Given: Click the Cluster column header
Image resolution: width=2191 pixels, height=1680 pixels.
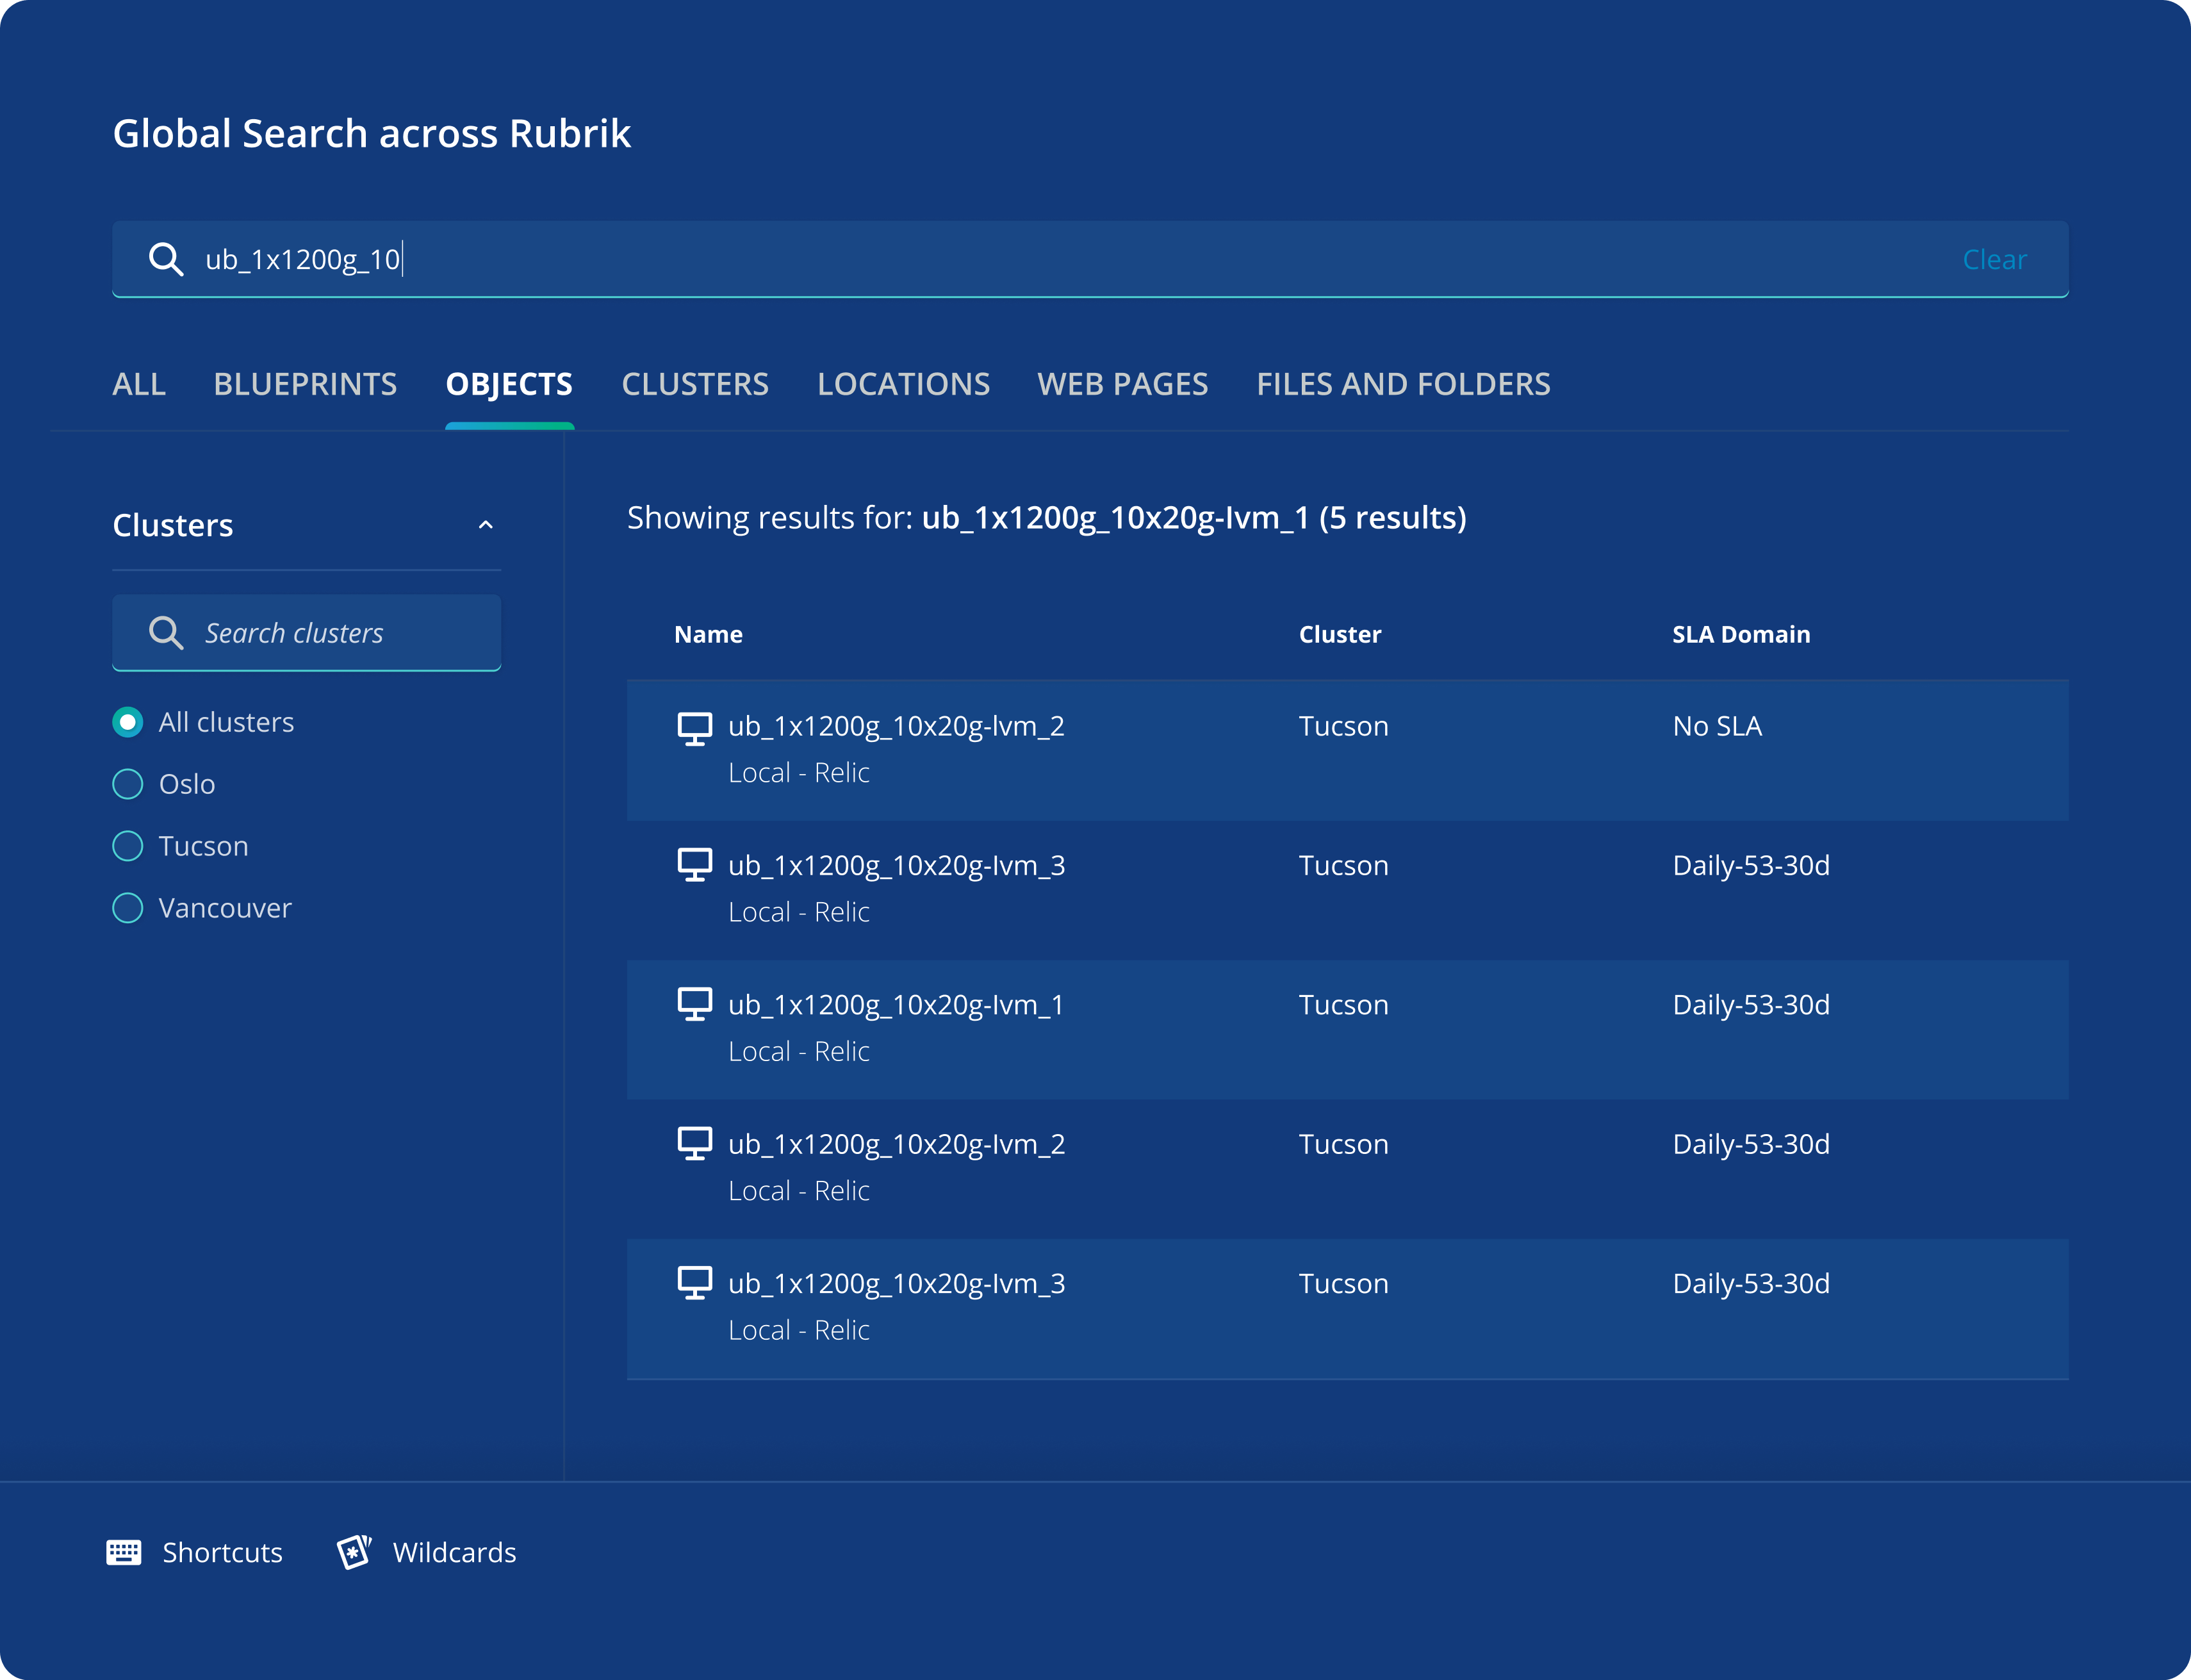Looking at the screenshot, I should (1340, 634).
